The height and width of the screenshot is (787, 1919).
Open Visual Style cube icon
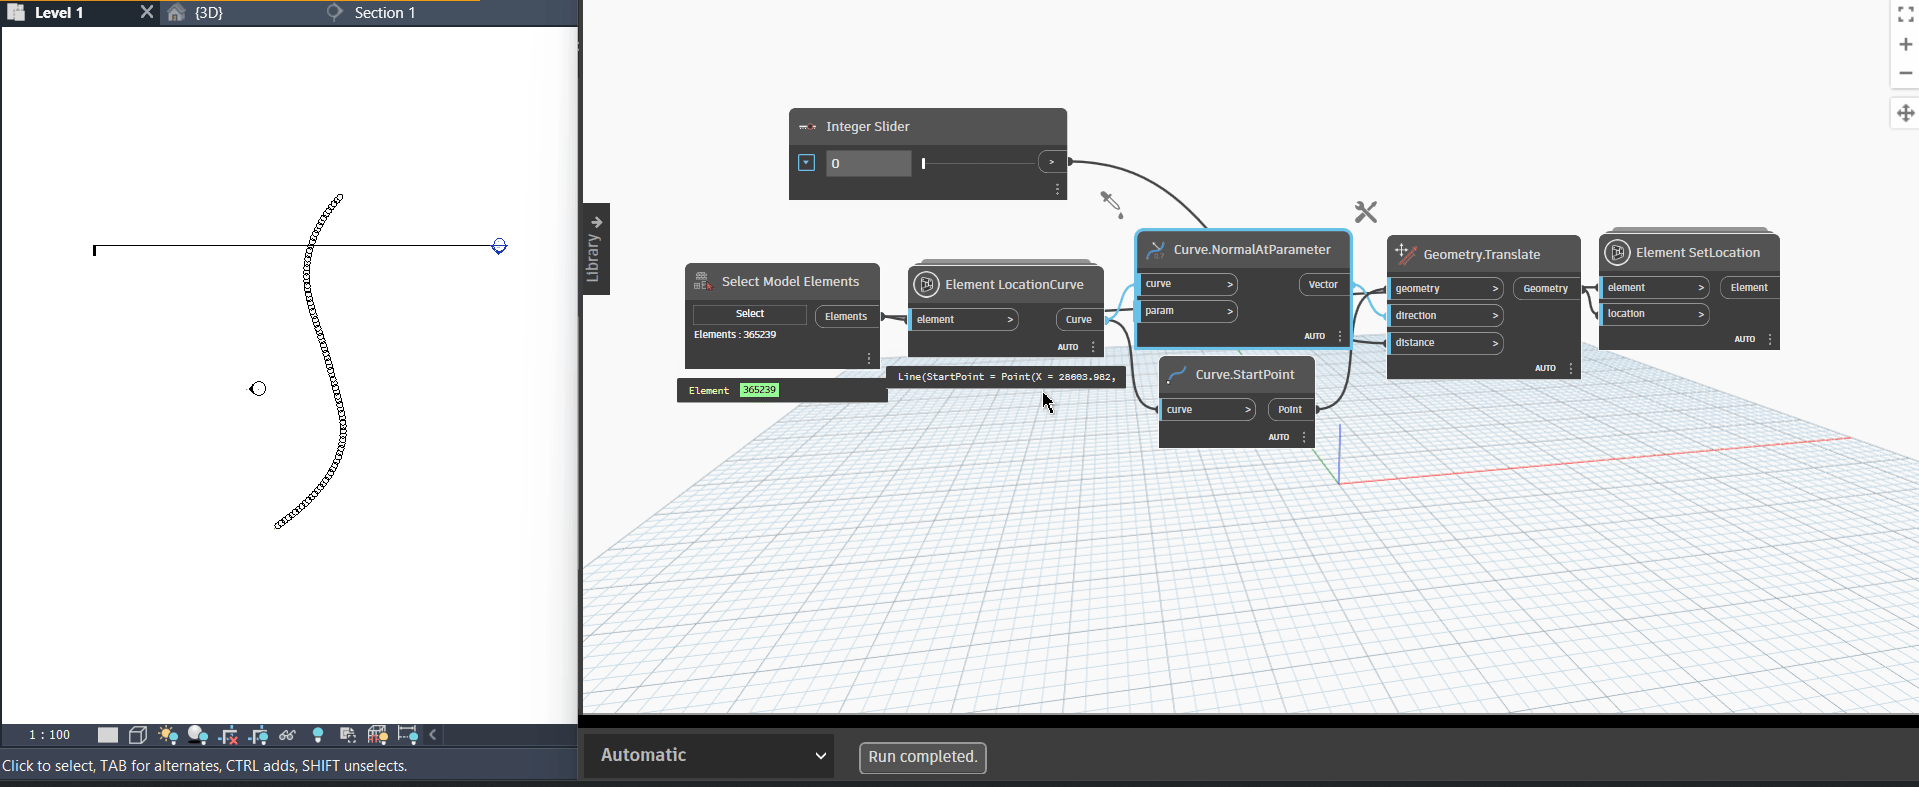(138, 735)
